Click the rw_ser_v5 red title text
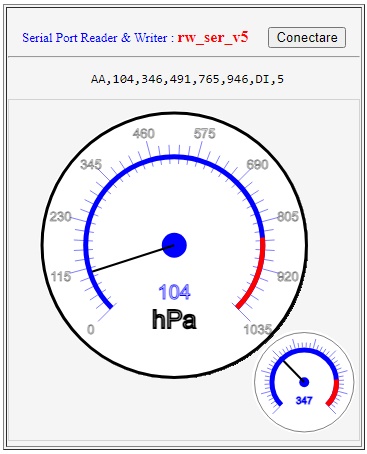Viewport: 367px width, 454px height. (213, 38)
